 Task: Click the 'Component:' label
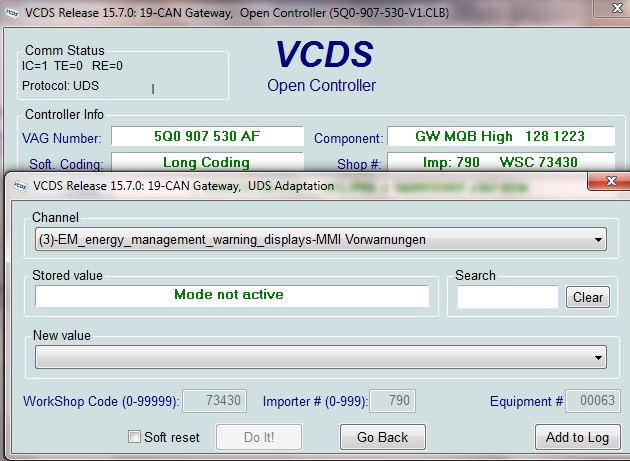[x=348, y=138]
